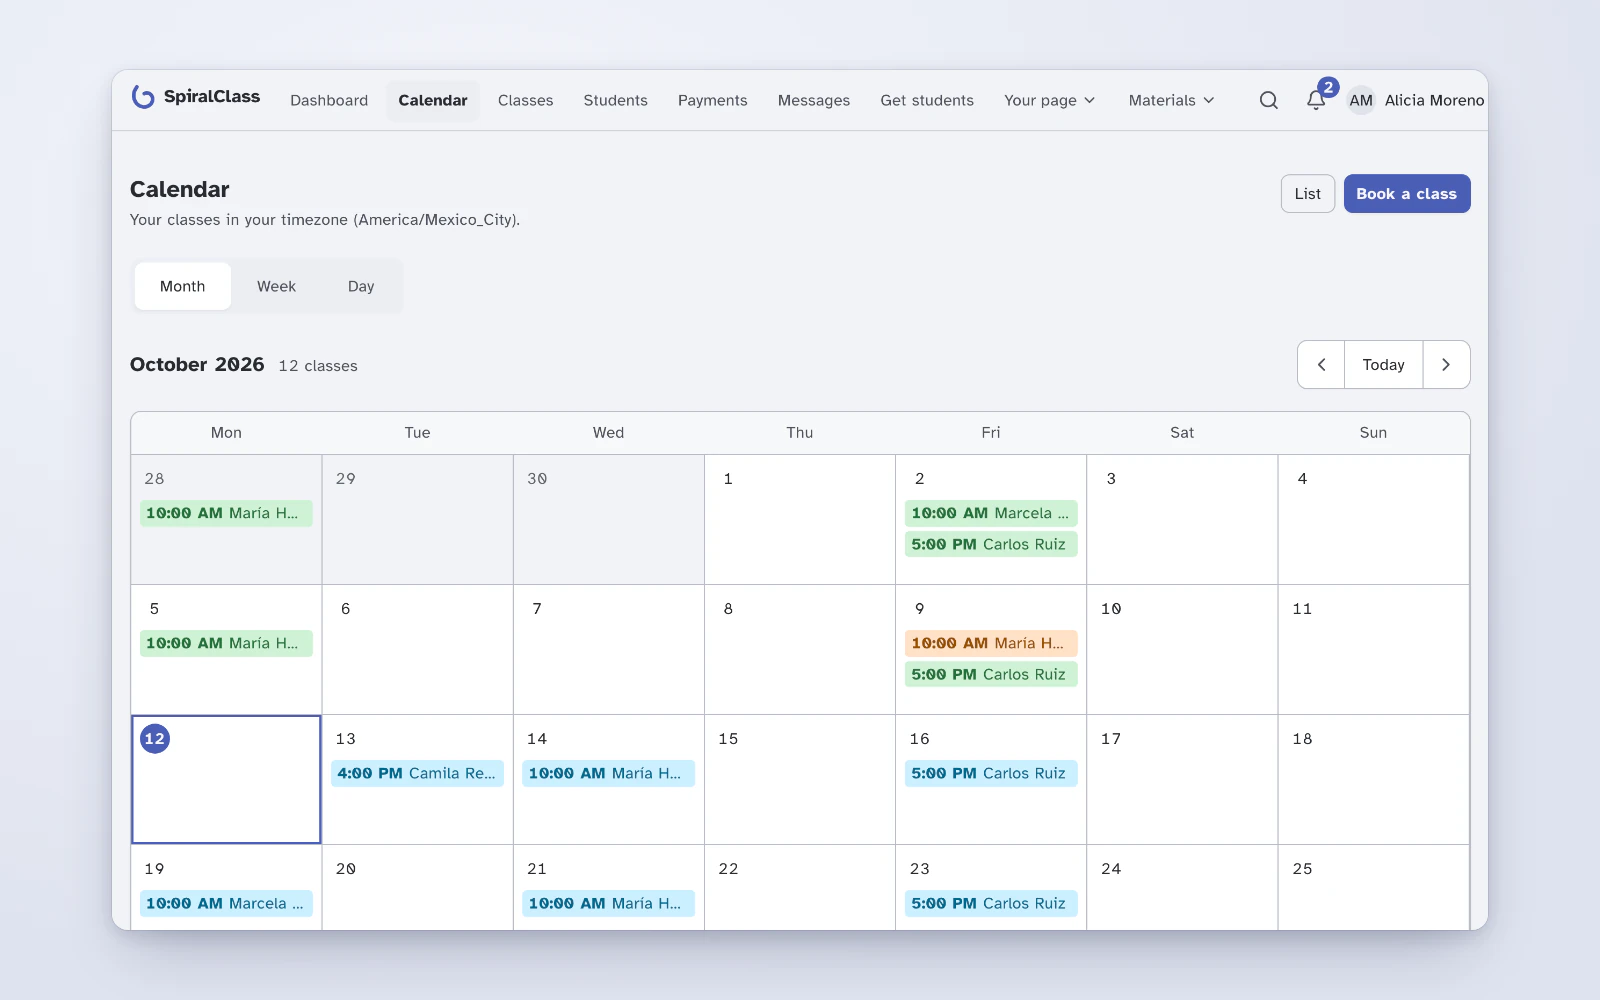Open Alicia Moreno profile name
Viewport: 1600px width, 1000px height.
(1434, 100)
